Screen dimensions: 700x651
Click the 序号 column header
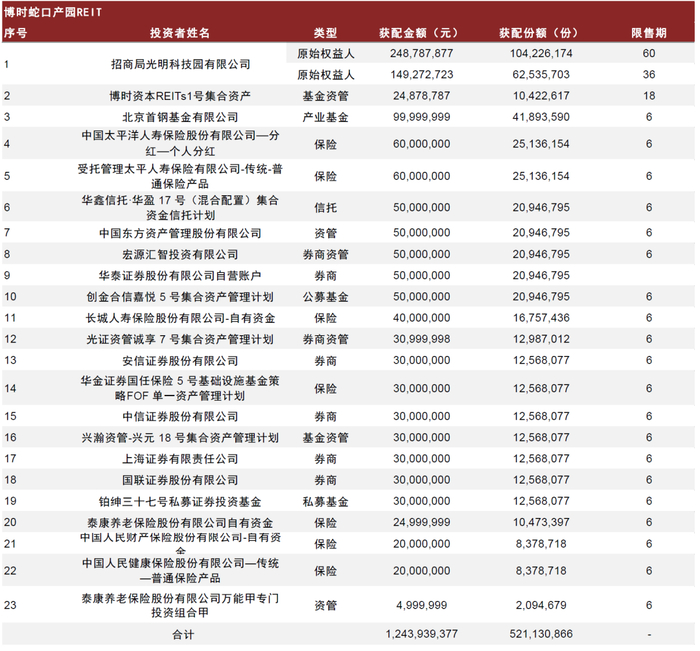[x=16, y=33]
